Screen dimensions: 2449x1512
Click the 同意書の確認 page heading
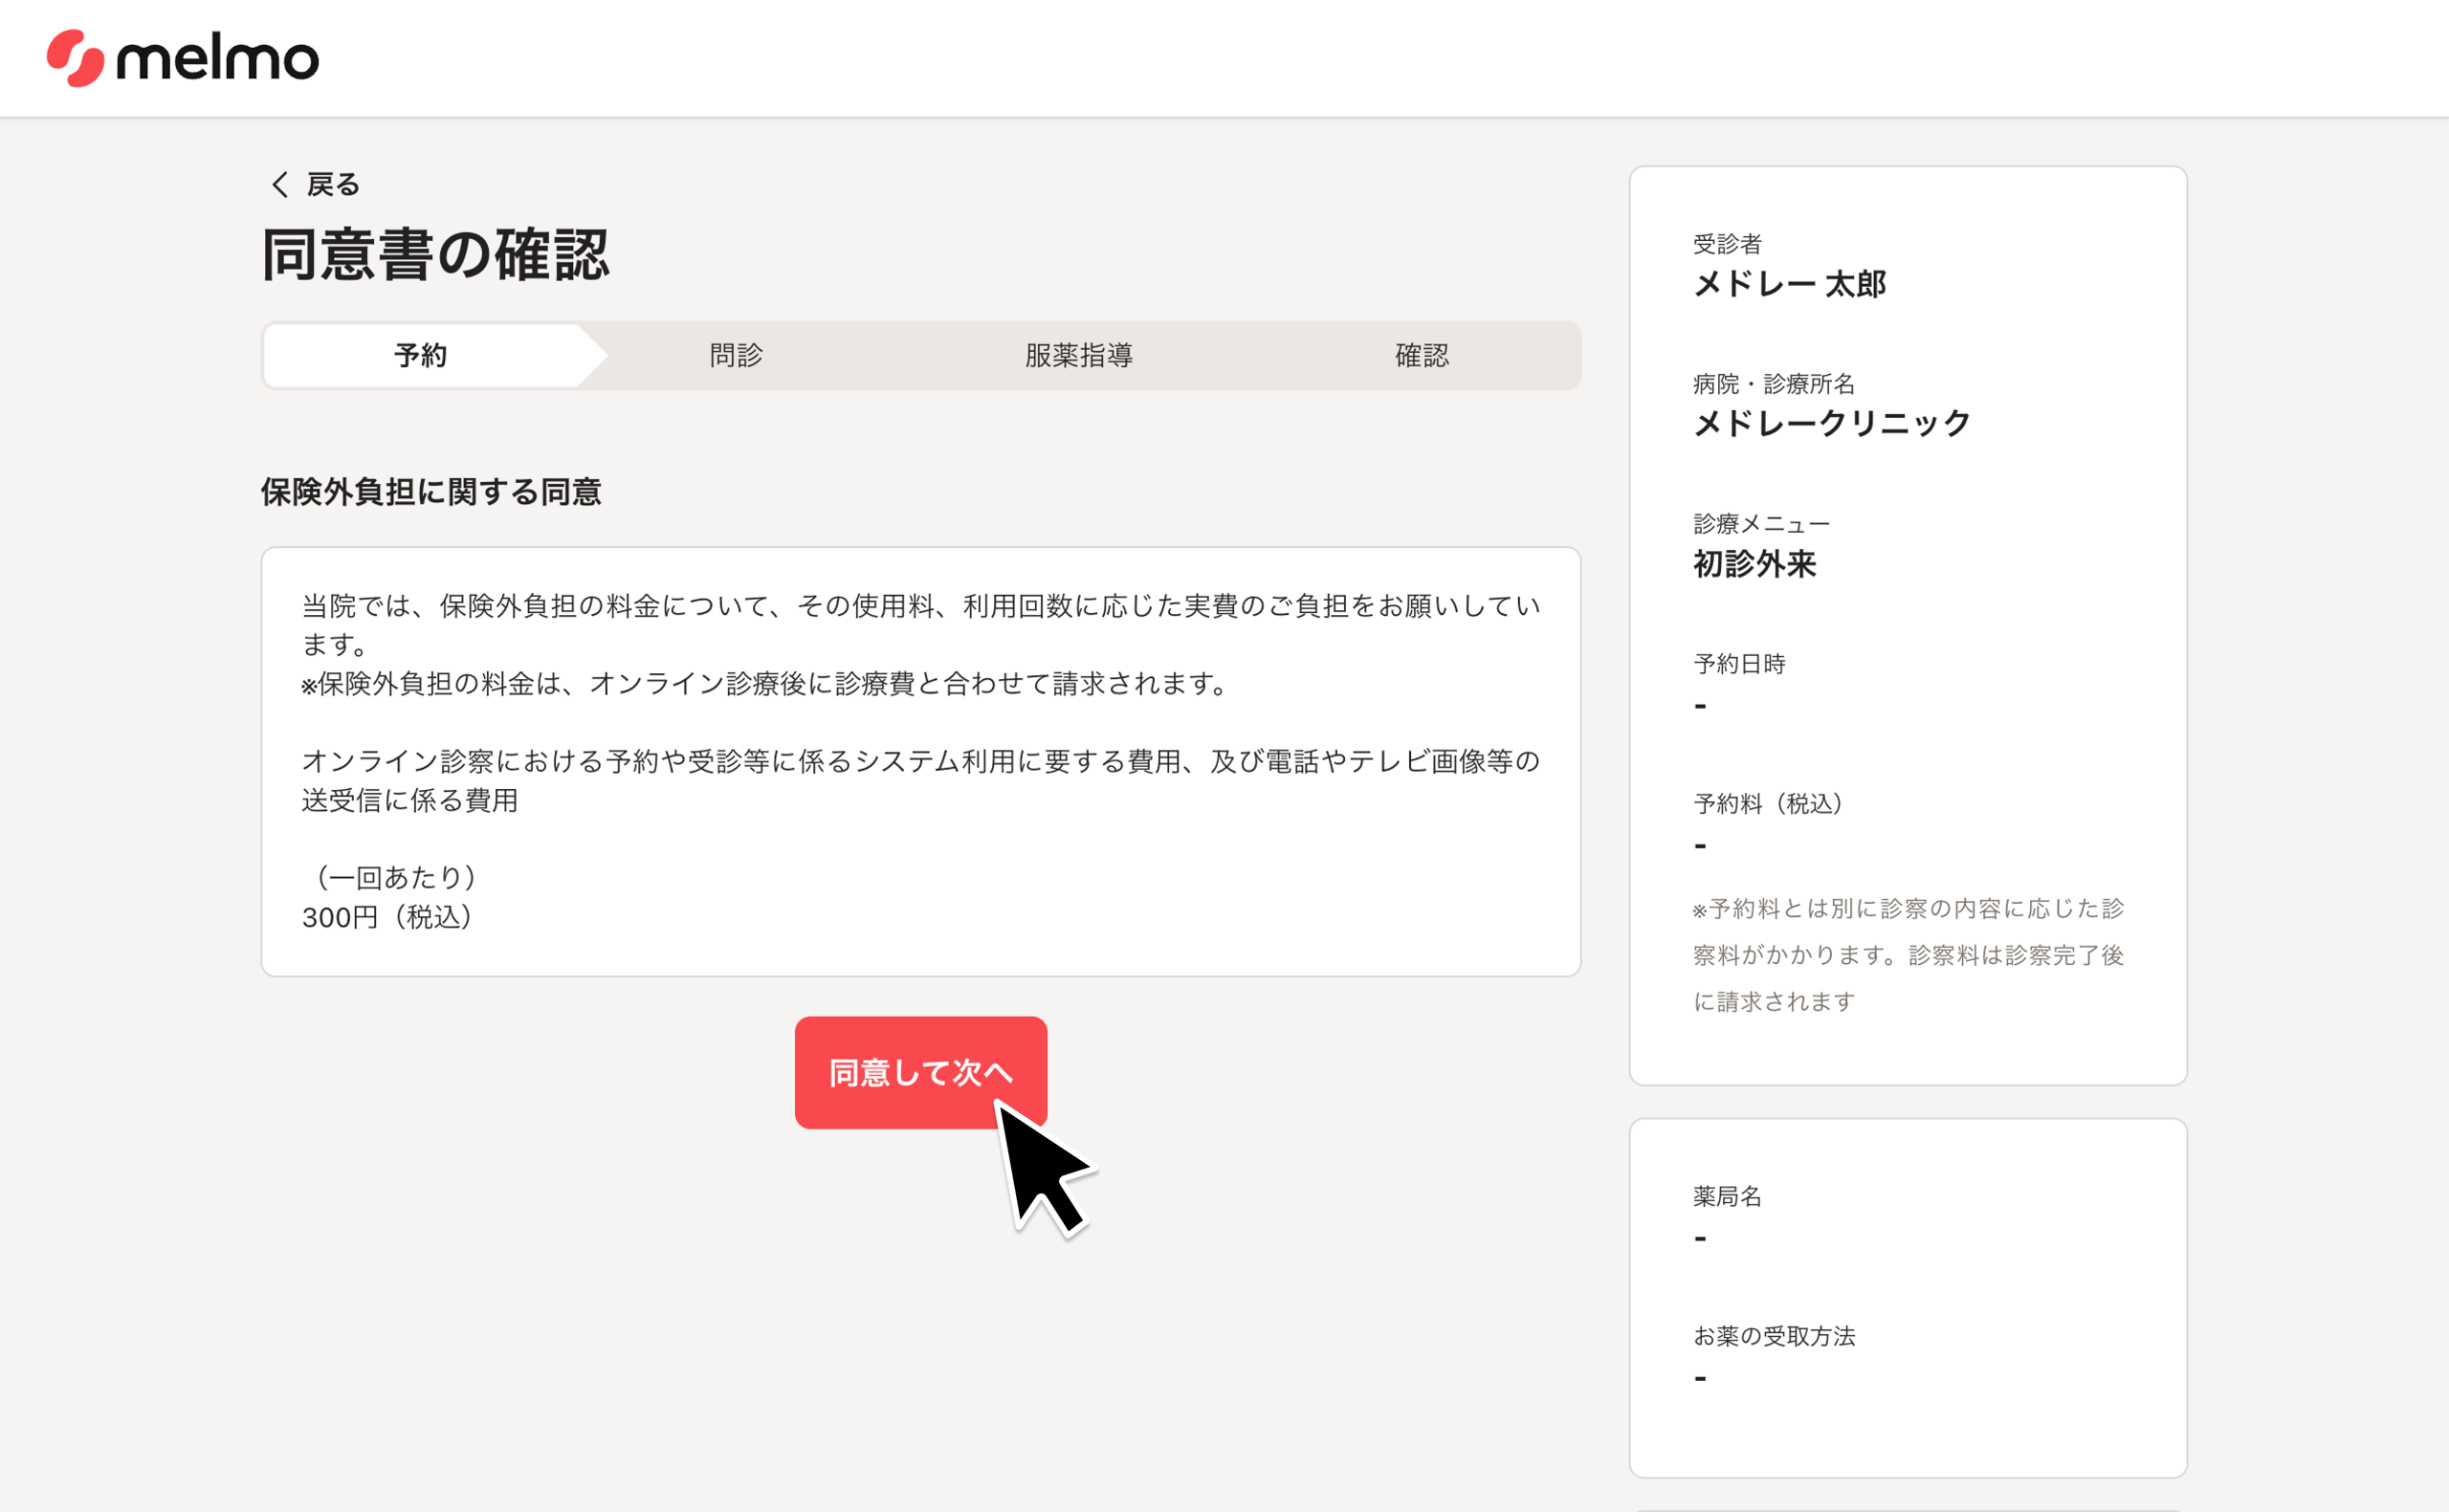point(435,254)
